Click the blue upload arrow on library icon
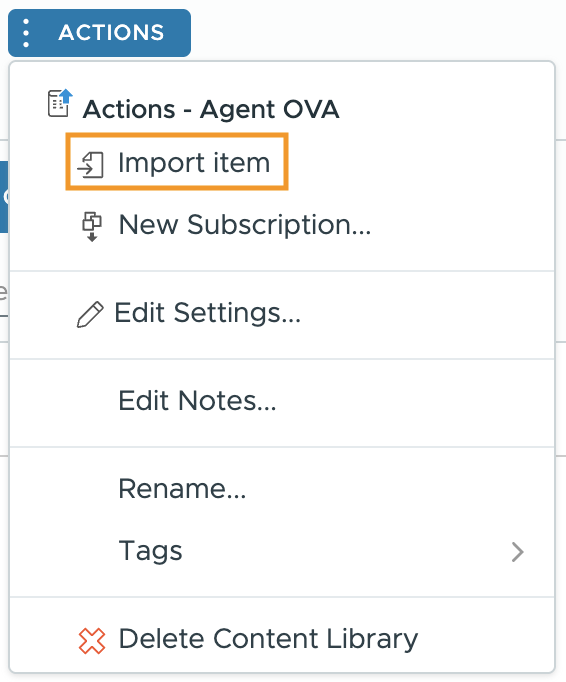566x682 pixels. pos(66,95)
